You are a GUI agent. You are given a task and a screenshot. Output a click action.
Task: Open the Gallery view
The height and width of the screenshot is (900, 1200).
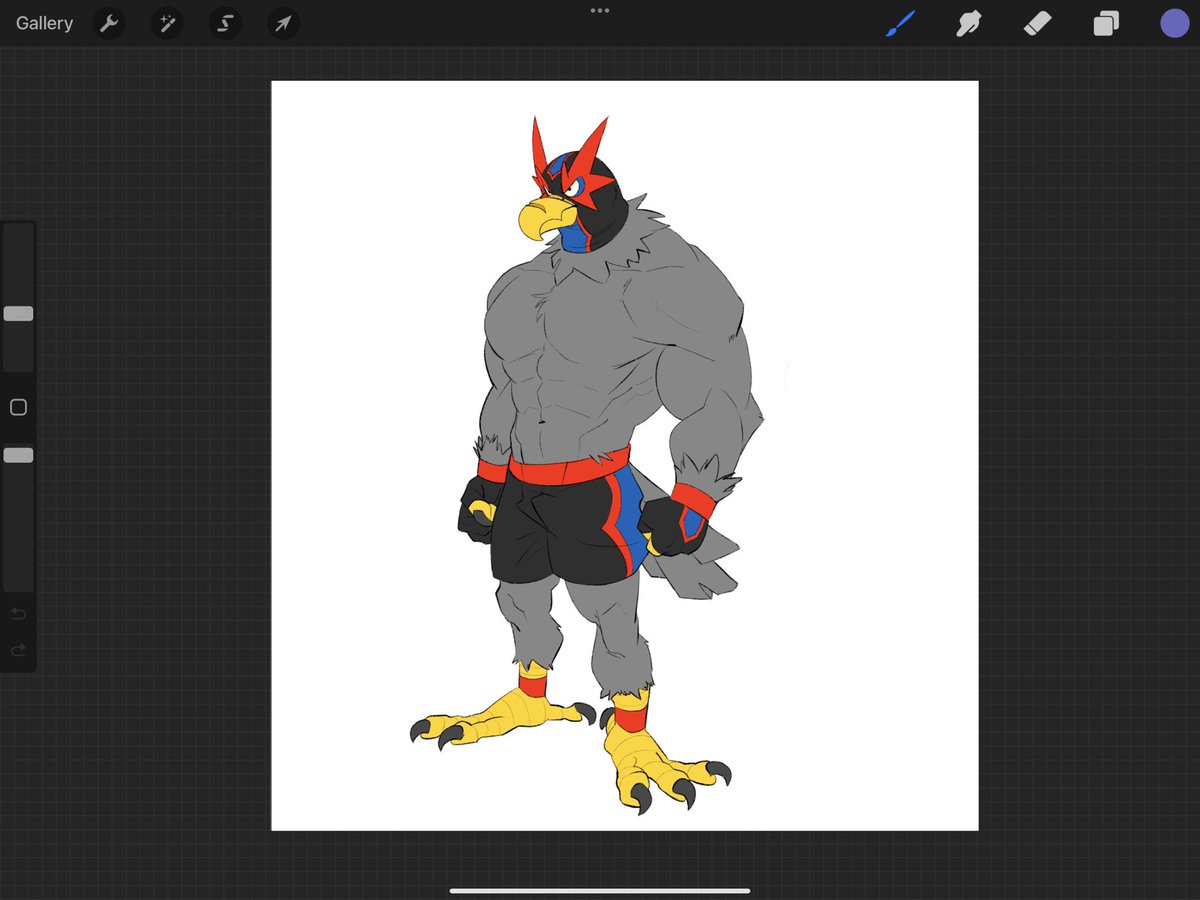(x=44, y=23)
